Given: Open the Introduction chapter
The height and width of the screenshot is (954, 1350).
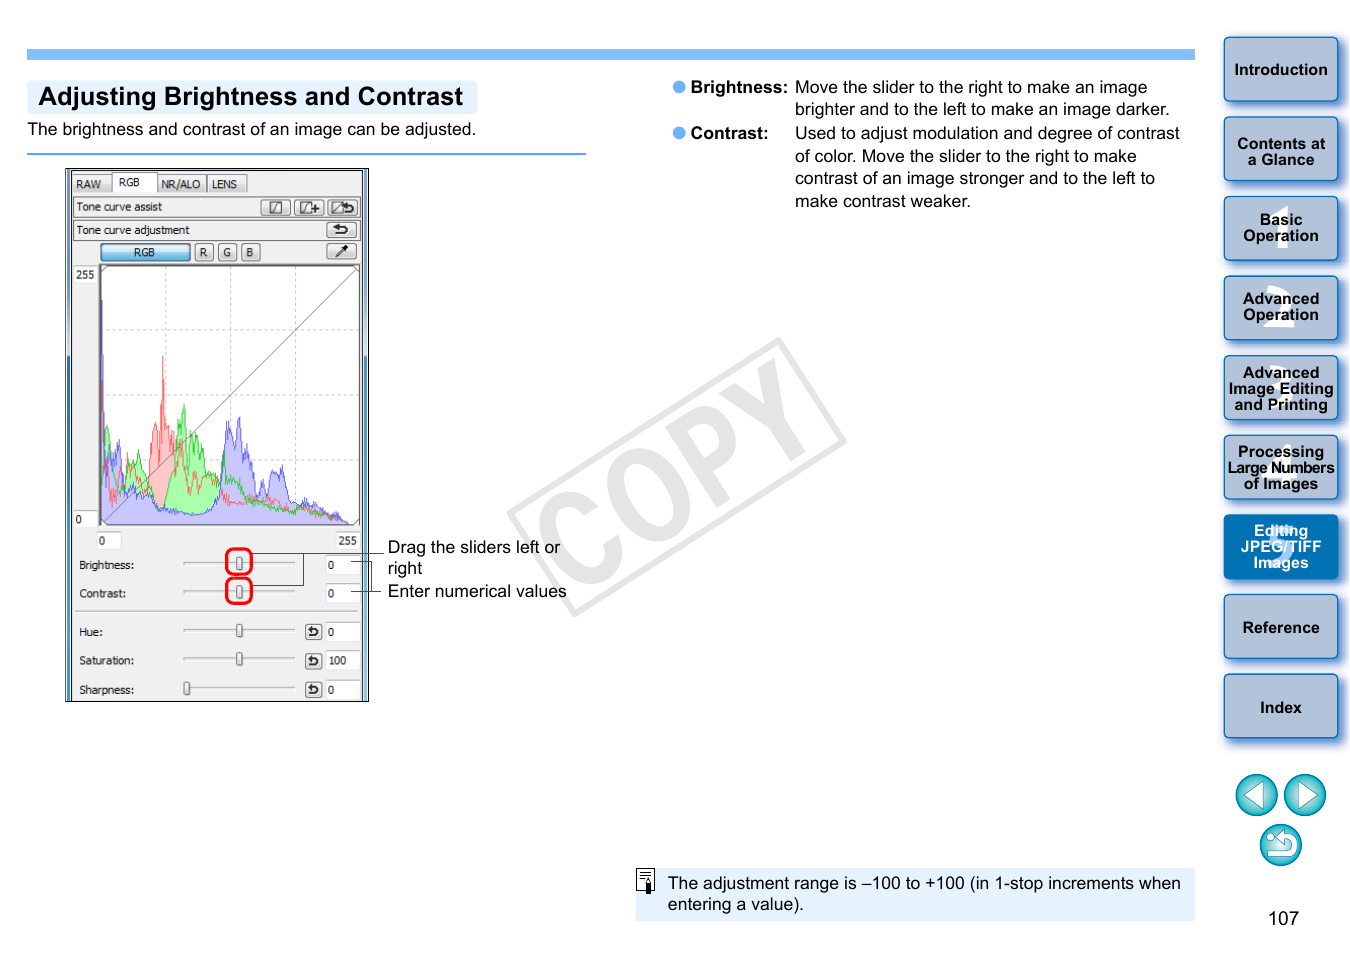Looking at the screenshot, I should (x=1280, y=70).
